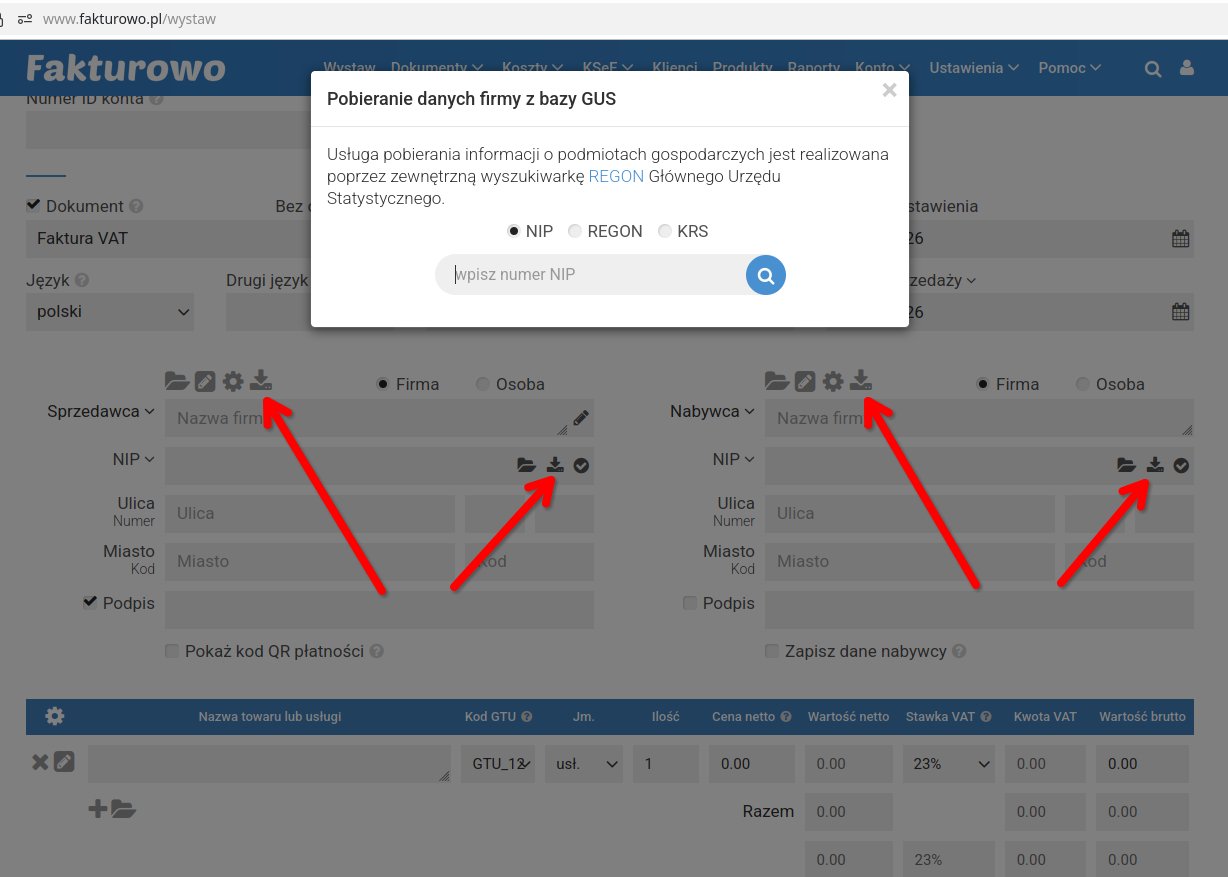
Task: Select Firma radio for Nabywca
Action: coord(983,384)
